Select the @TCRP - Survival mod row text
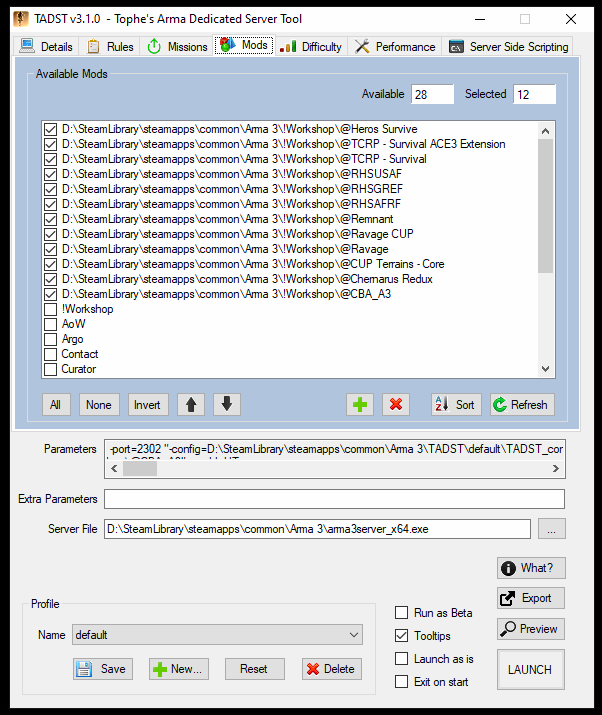The height and width of the screenshot is (715, 602). point(244,159)
